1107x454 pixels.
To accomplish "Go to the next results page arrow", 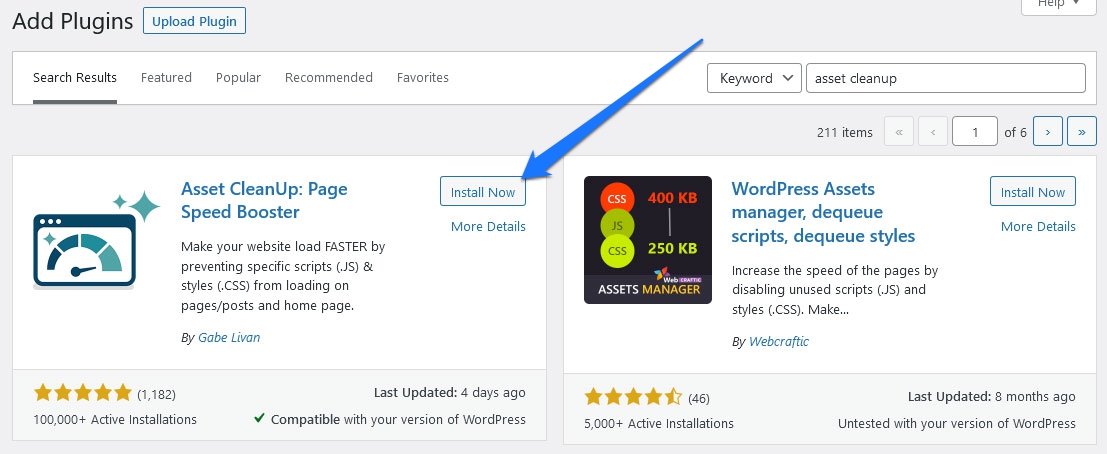I will (1048, 132).
